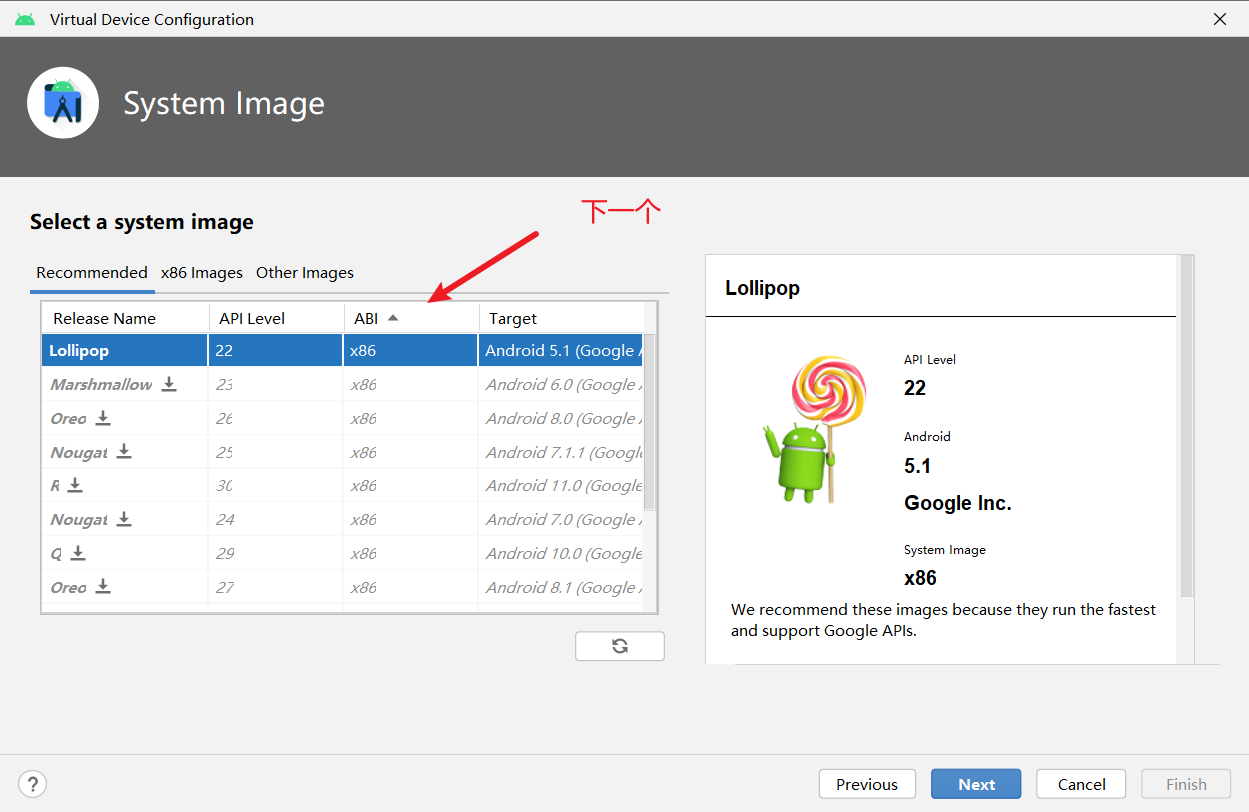This screenshot has height=812, width=1249.
Task: Select the Lollipop row
Action: coord(342,350)
